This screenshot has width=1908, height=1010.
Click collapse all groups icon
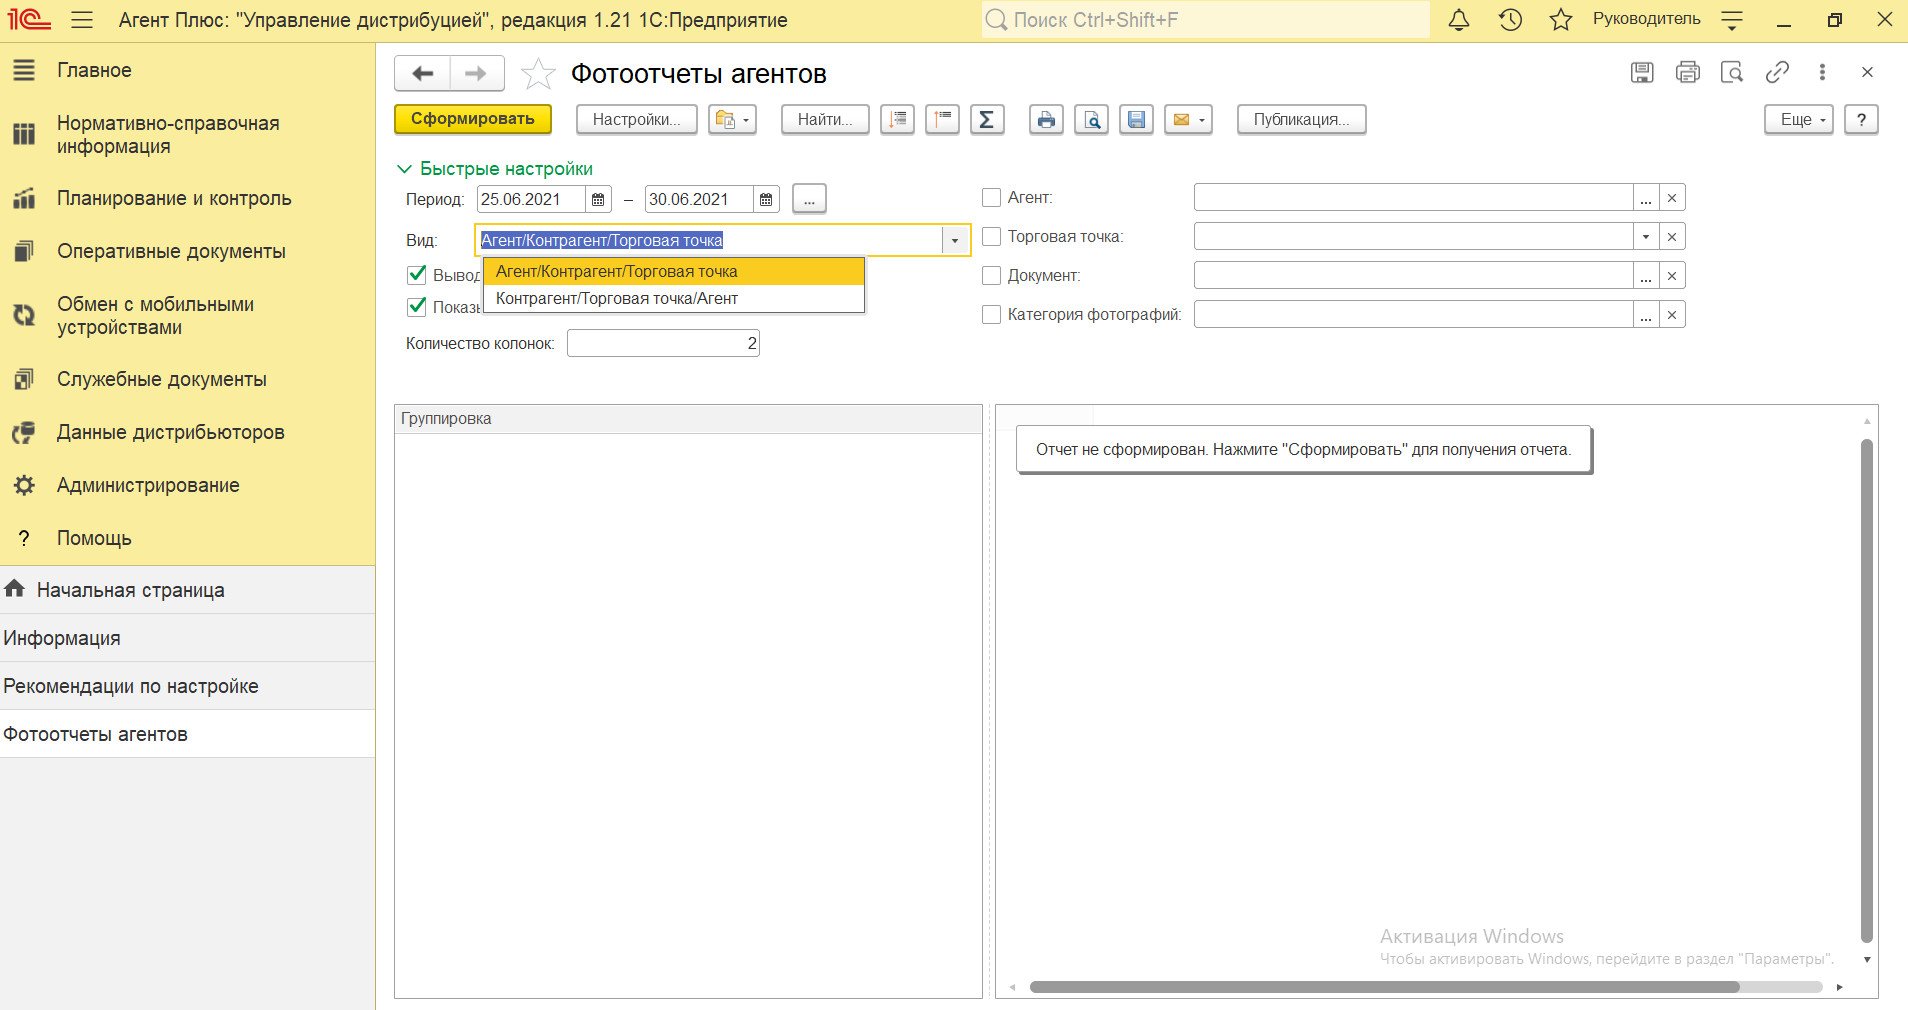tap(942, 119)
